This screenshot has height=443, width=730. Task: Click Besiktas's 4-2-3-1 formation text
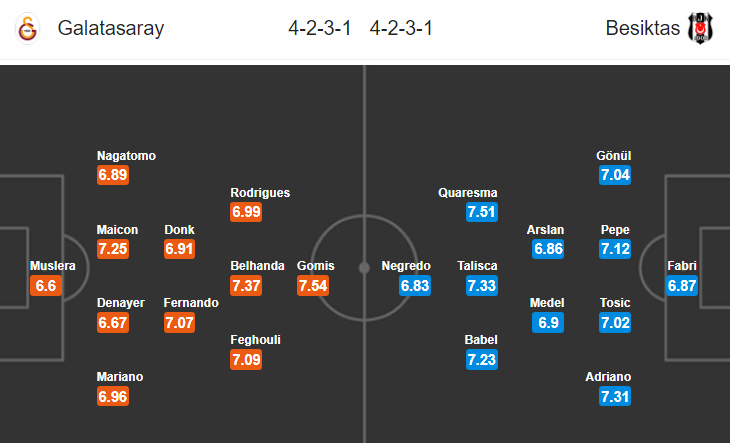[401, 28]
